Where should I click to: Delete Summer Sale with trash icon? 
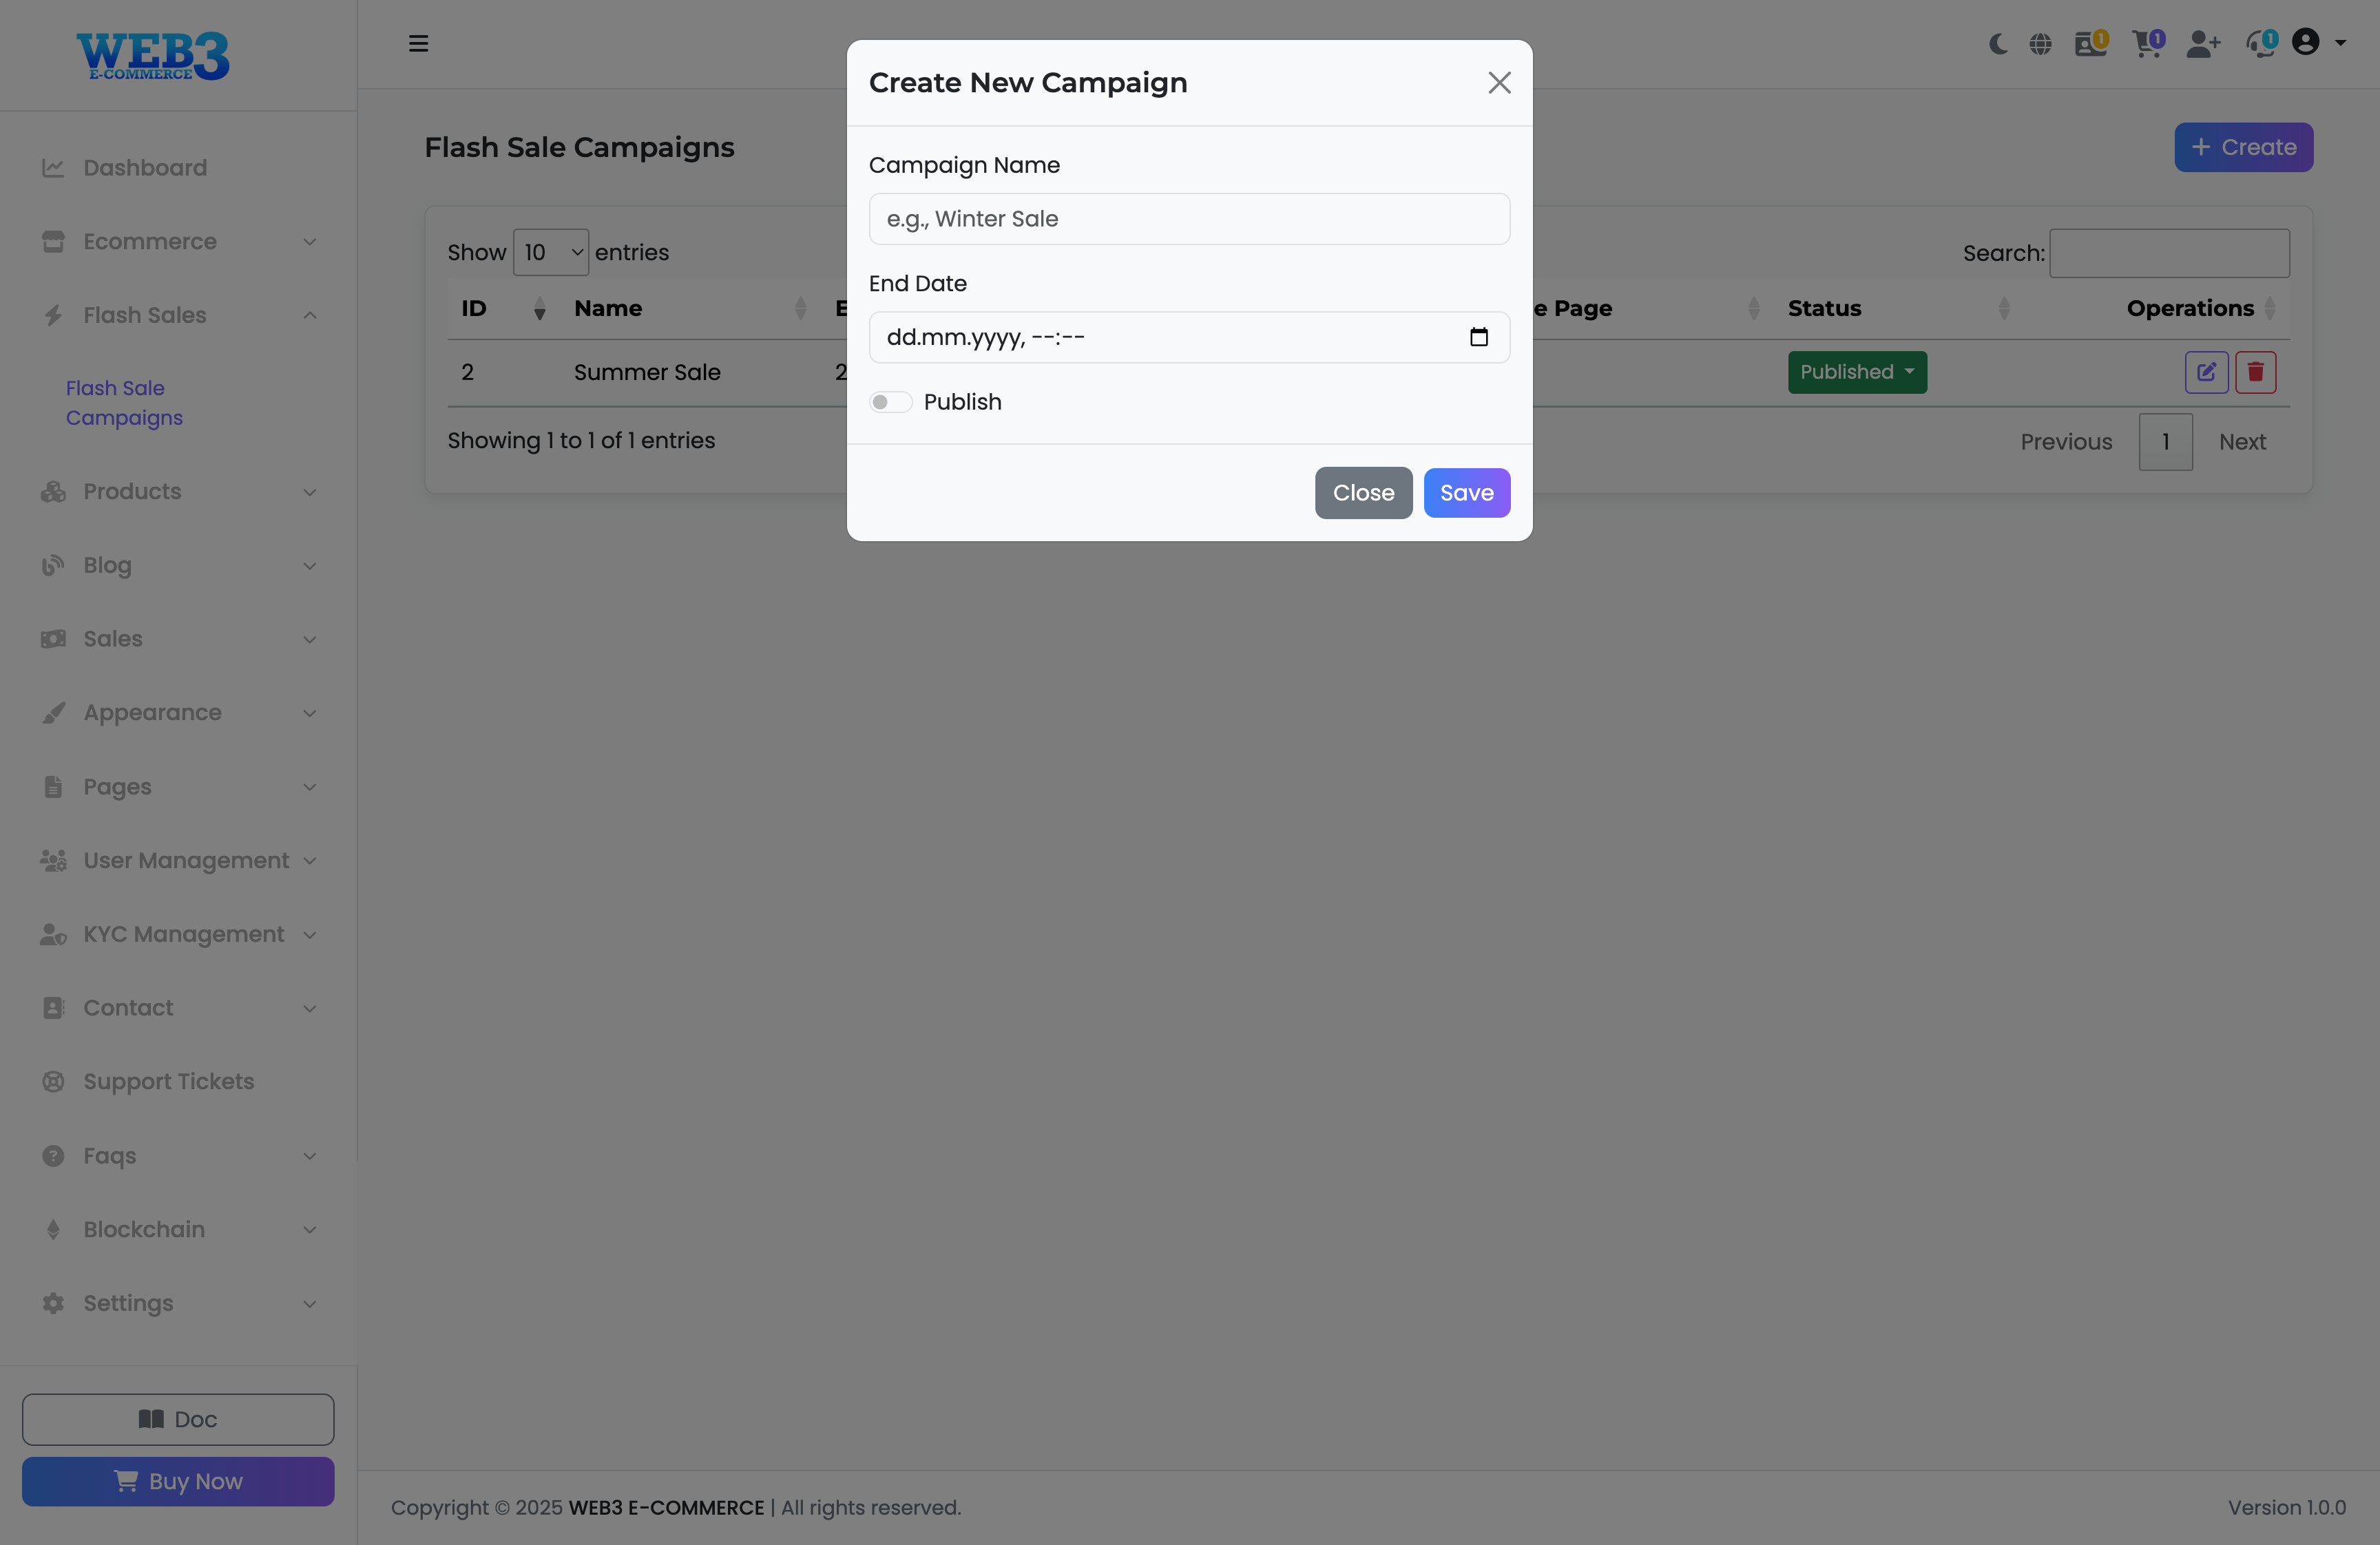pos(2255,372)
